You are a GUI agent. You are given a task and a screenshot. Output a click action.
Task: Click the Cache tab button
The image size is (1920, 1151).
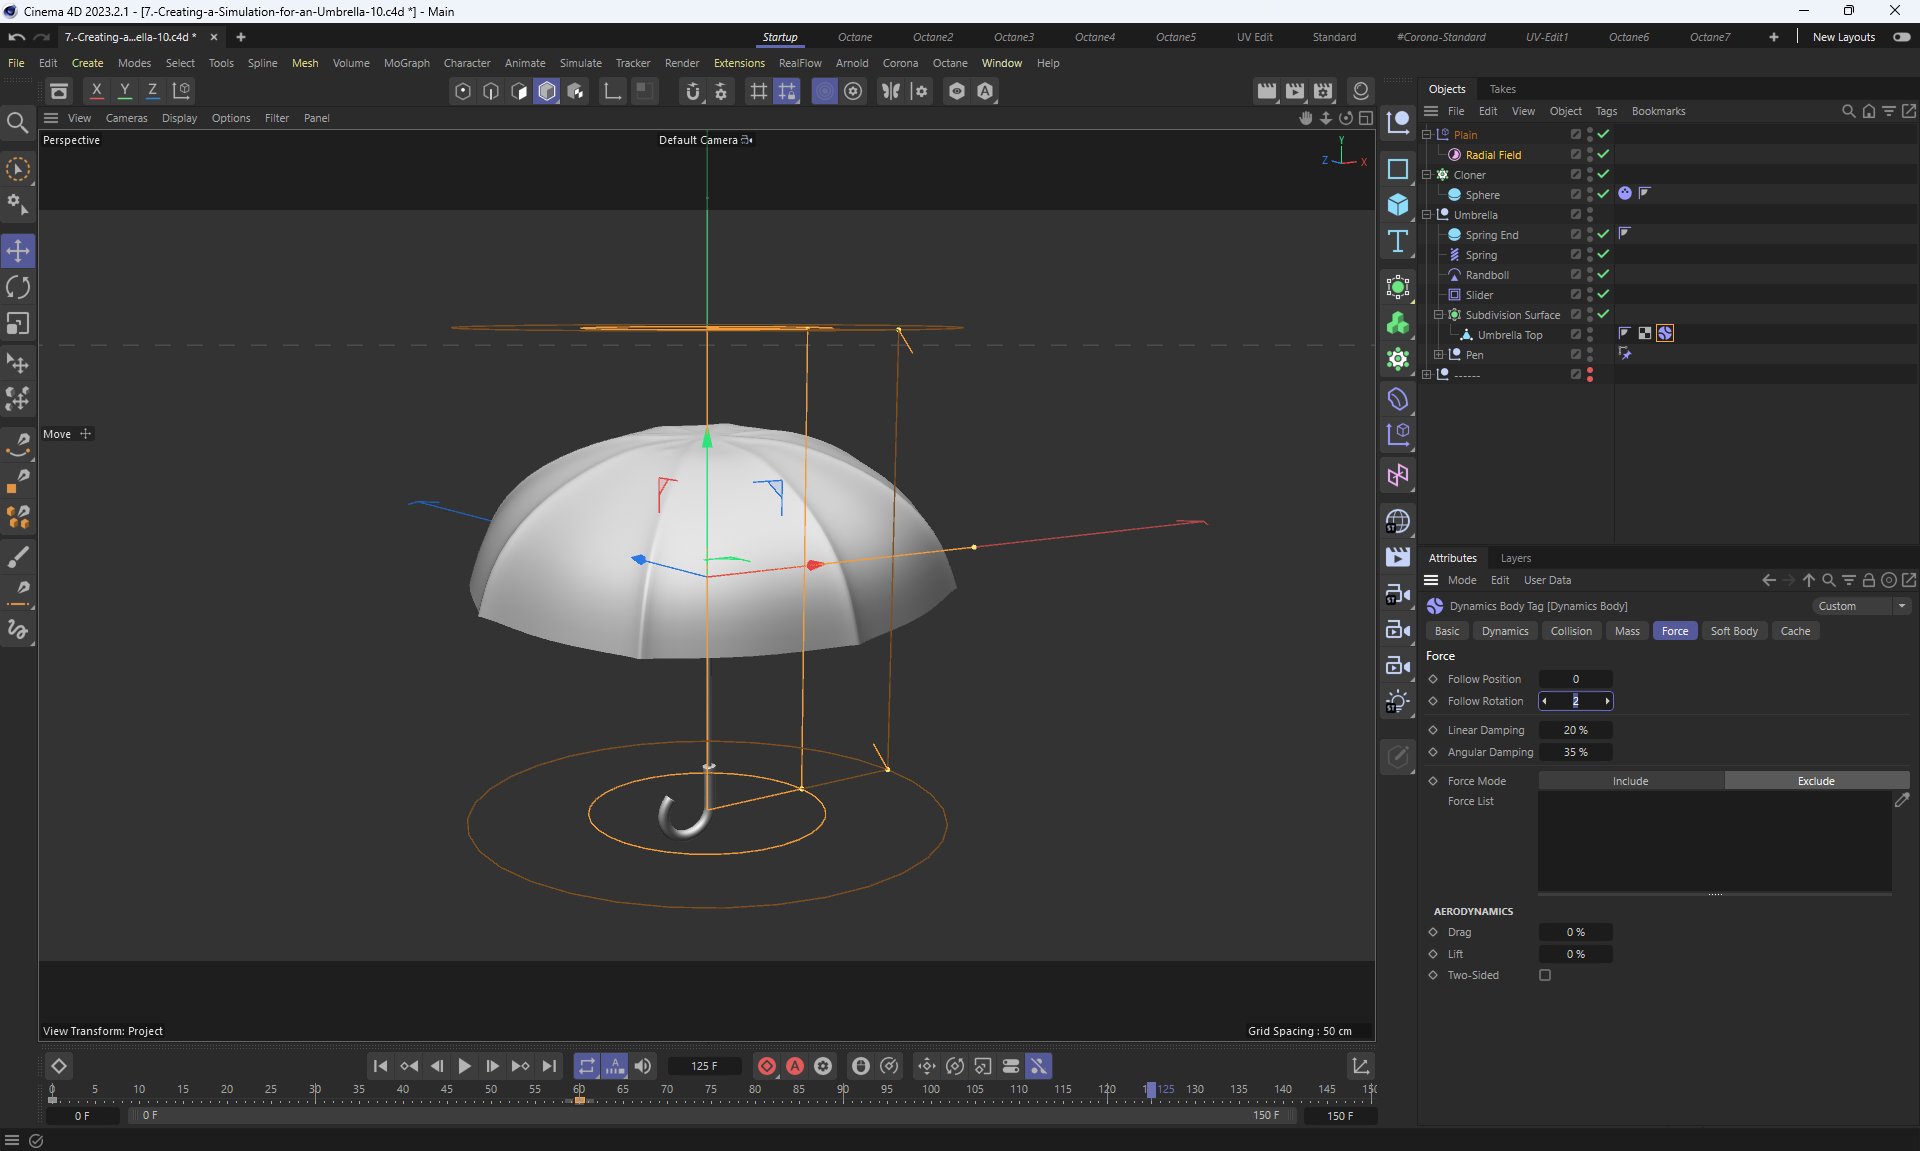[1795, 631]
